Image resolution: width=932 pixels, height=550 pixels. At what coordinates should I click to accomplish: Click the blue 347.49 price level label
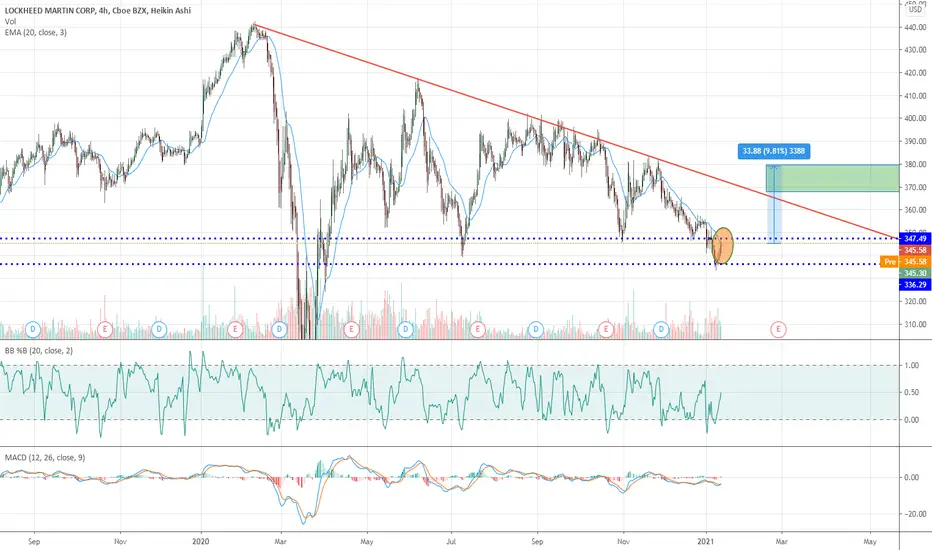tap(915, 238)
